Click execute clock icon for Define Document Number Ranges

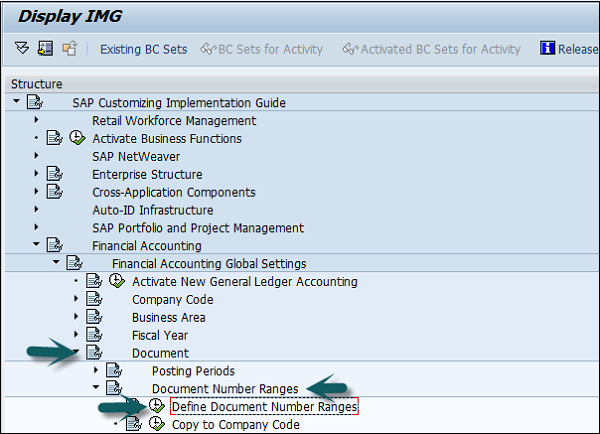point(157,407)
